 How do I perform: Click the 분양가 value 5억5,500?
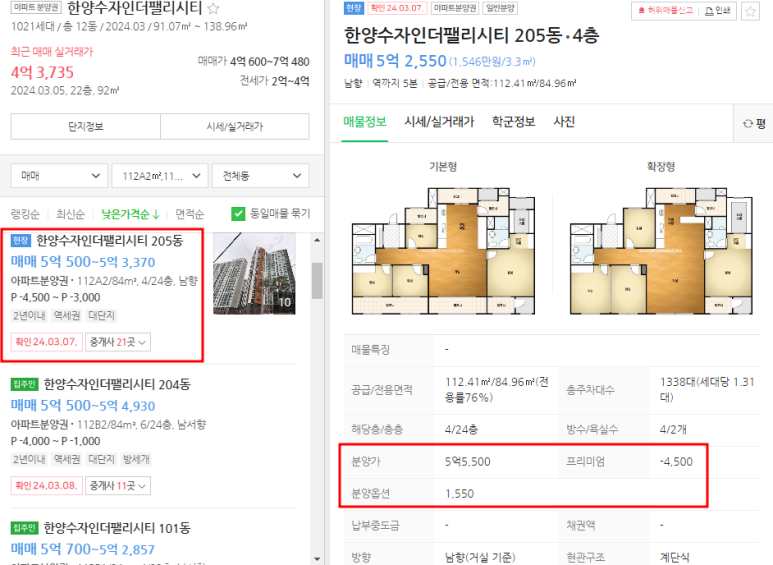(x=467, y=462)
